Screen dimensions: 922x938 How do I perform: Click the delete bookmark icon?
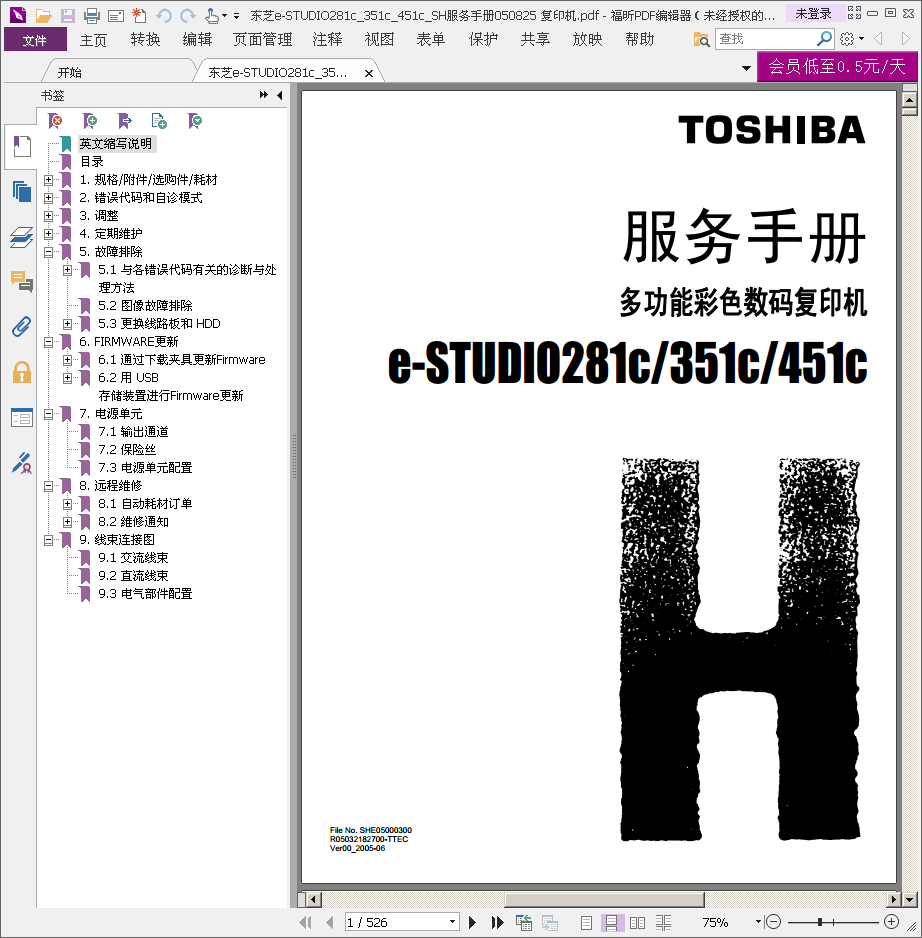tap(55, 121)
